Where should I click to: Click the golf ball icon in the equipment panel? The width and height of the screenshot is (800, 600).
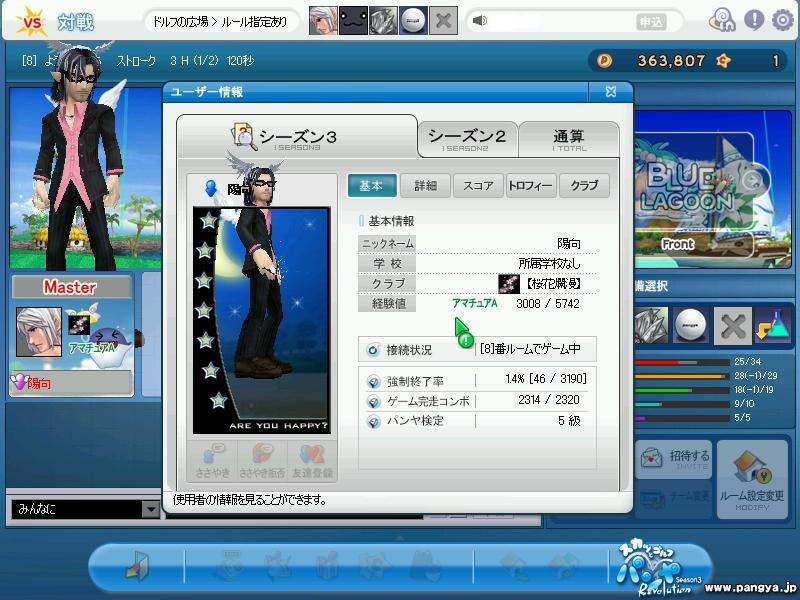[x=692, y=325]
